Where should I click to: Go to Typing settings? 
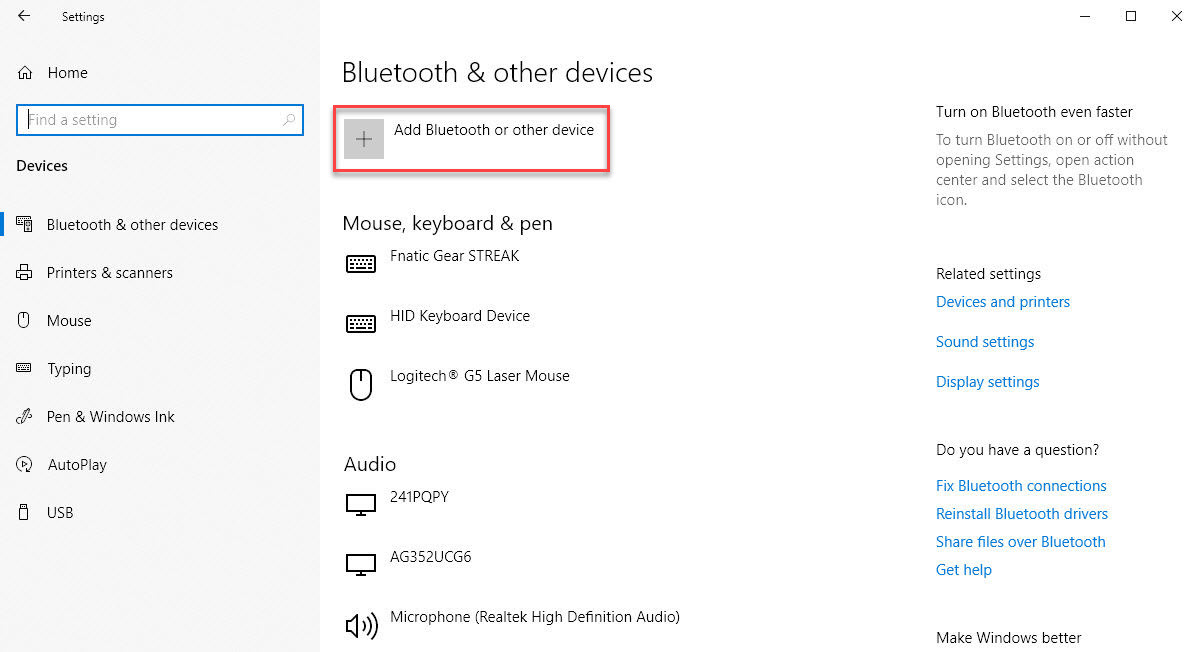coord(69,369)
